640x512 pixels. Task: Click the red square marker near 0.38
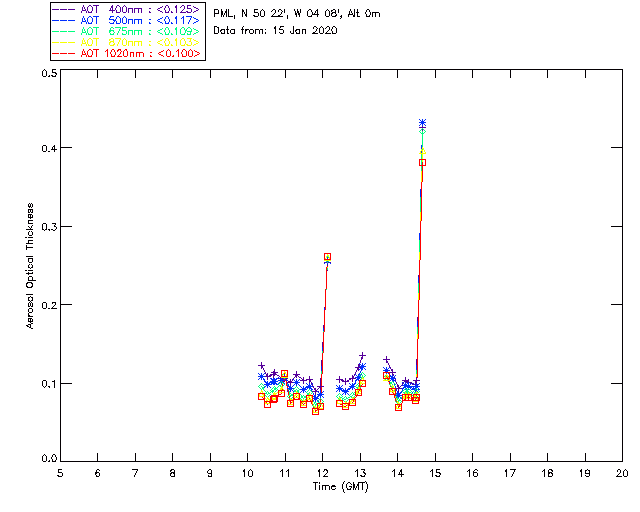(422, 163)
